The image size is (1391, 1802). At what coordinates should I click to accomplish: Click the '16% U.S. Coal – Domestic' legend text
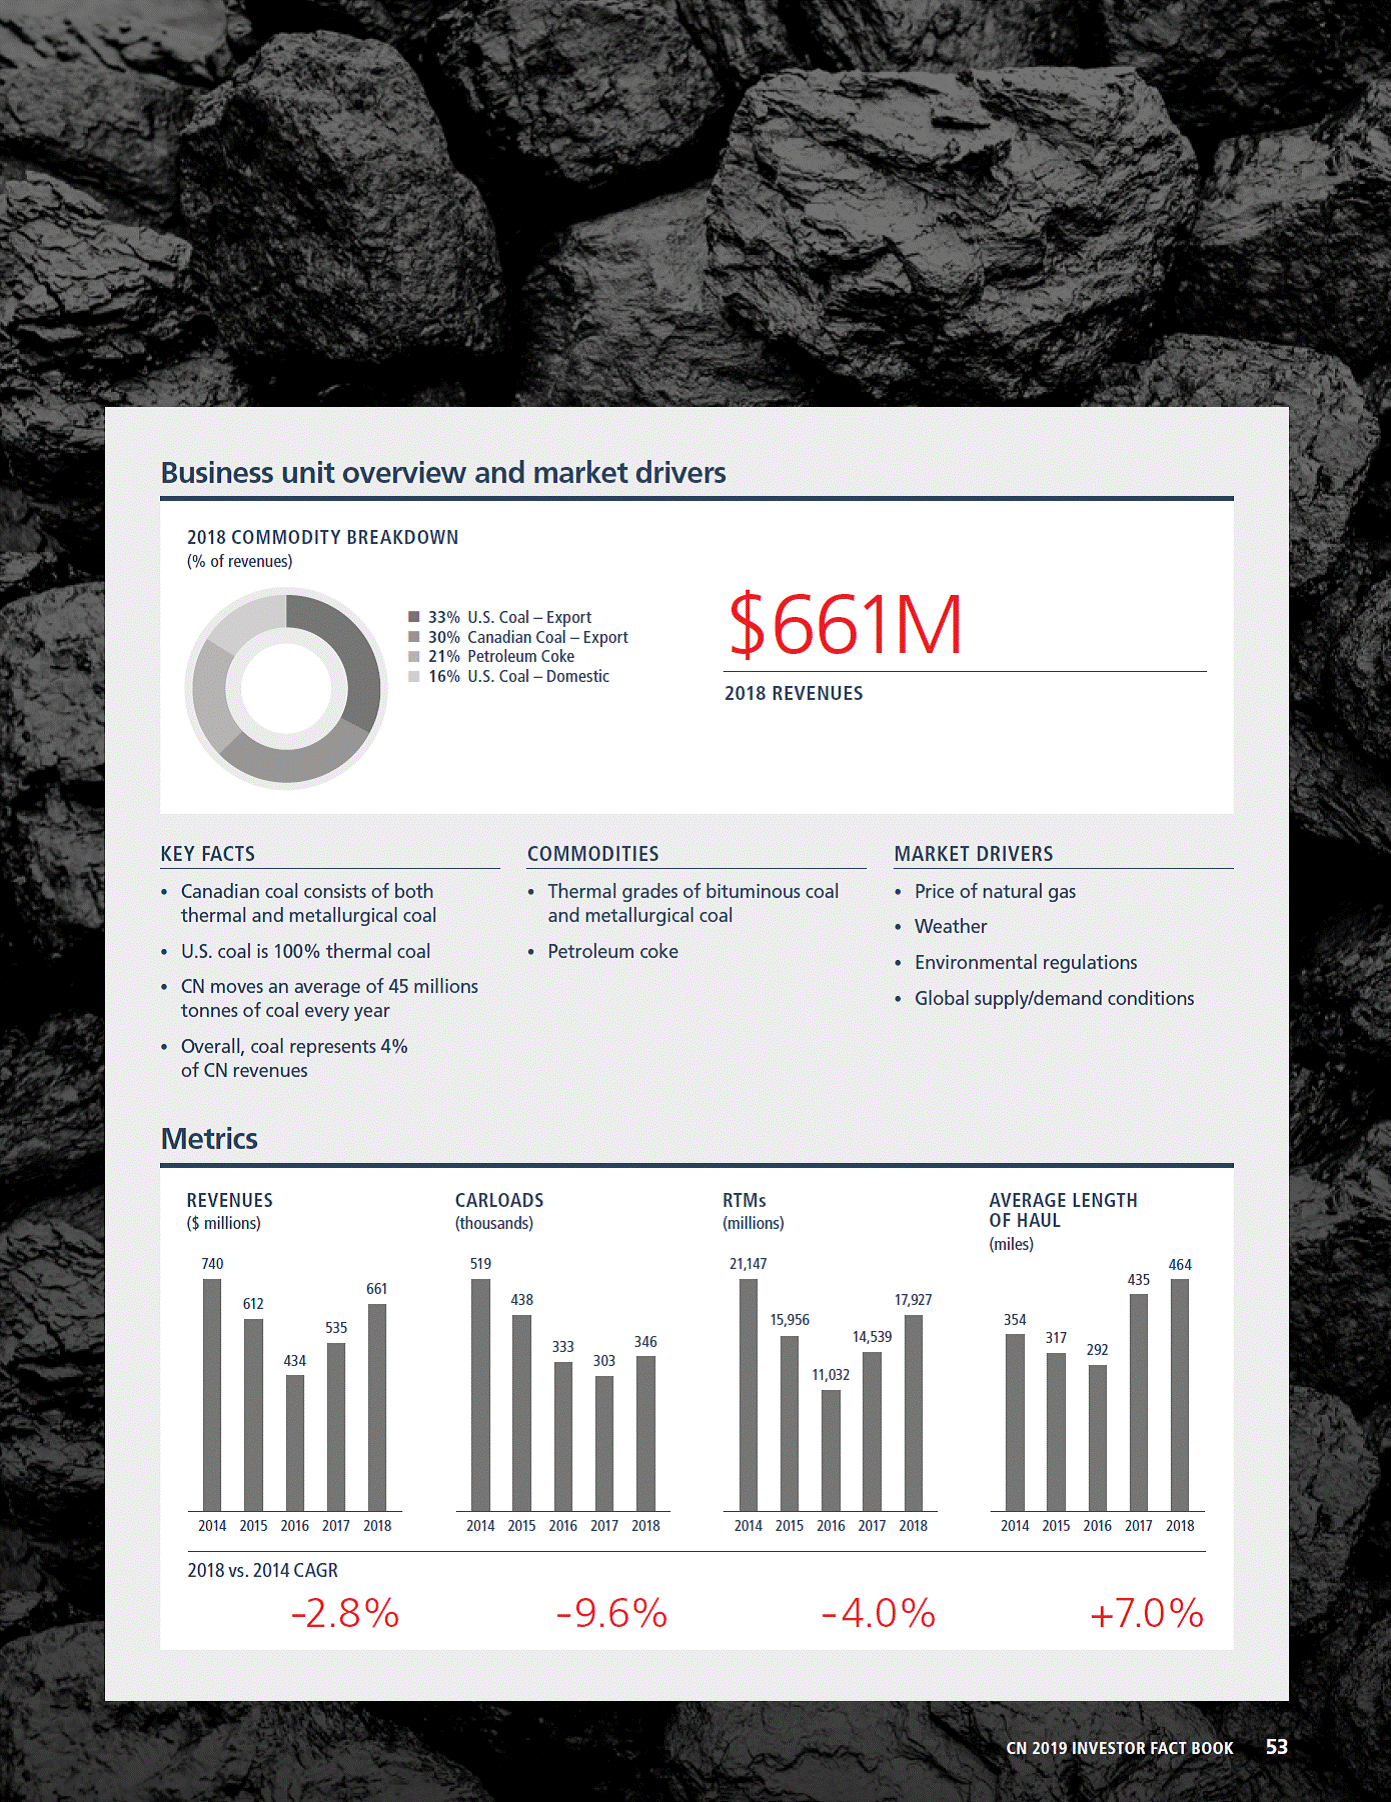pyautogui.click(x=519, y=676)
